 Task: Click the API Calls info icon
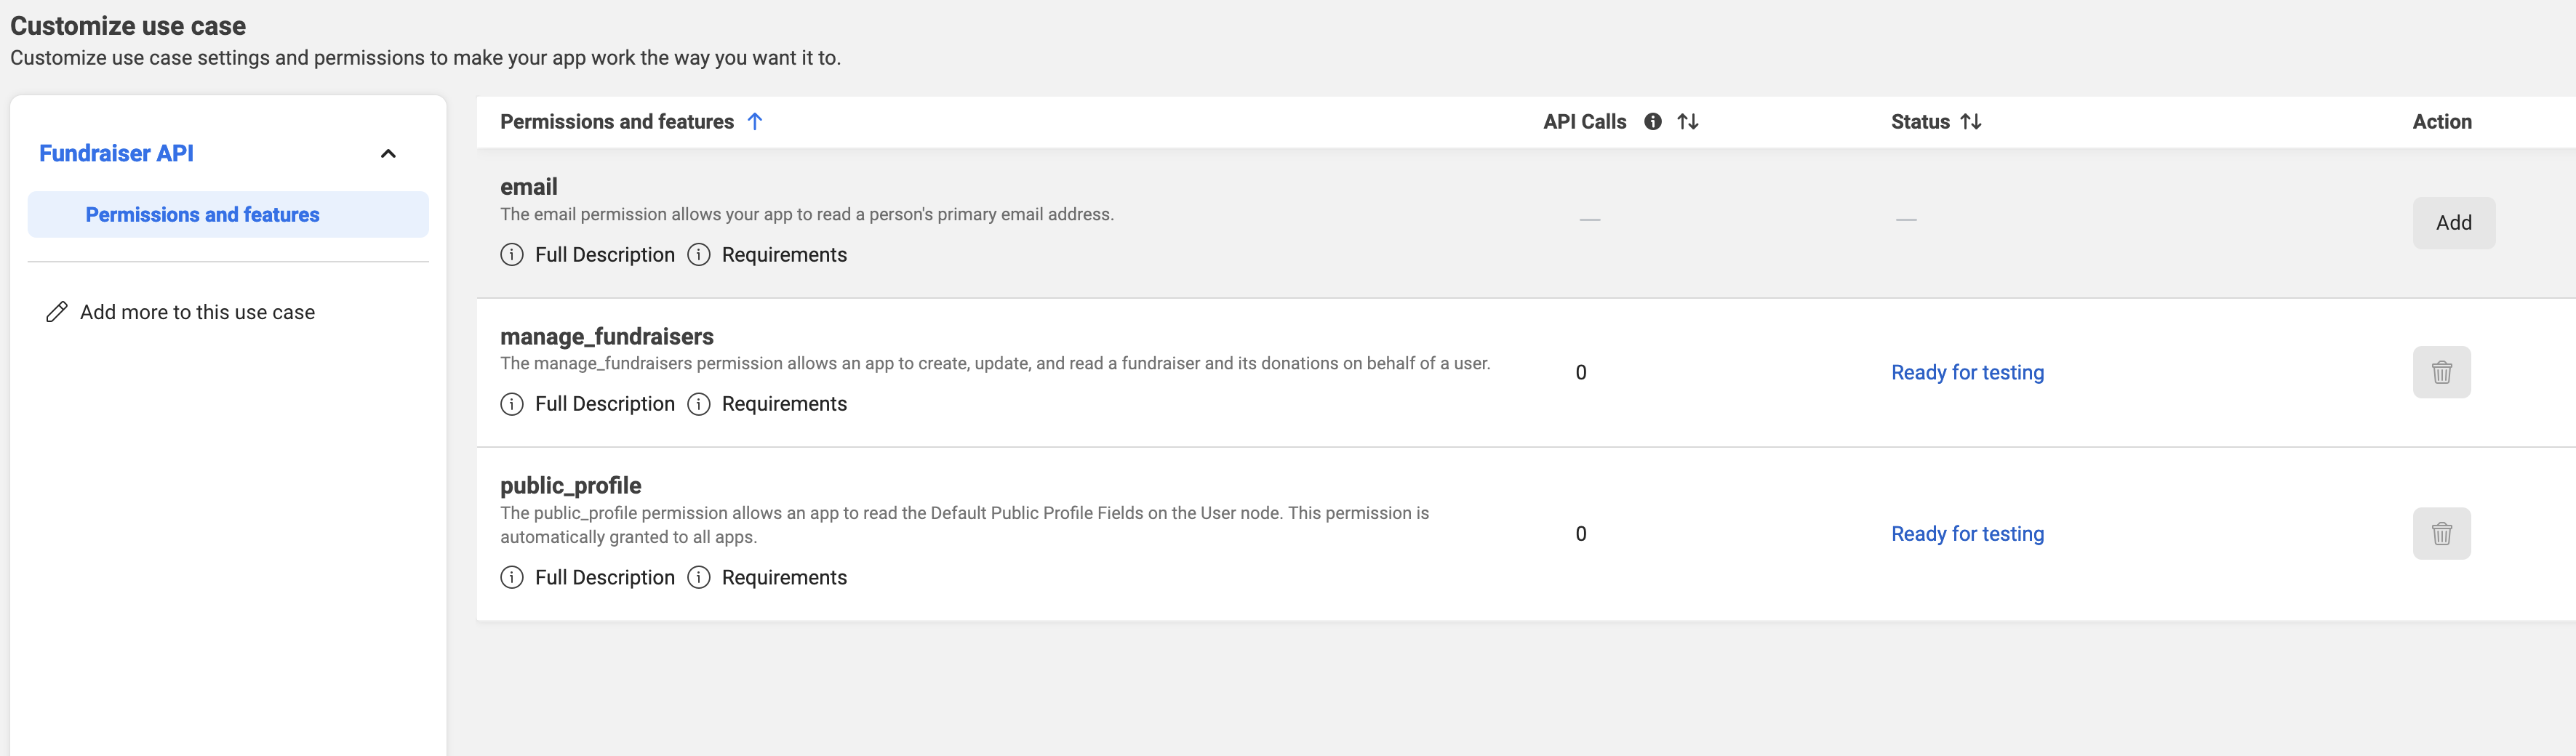click(x=1653, y=122)
